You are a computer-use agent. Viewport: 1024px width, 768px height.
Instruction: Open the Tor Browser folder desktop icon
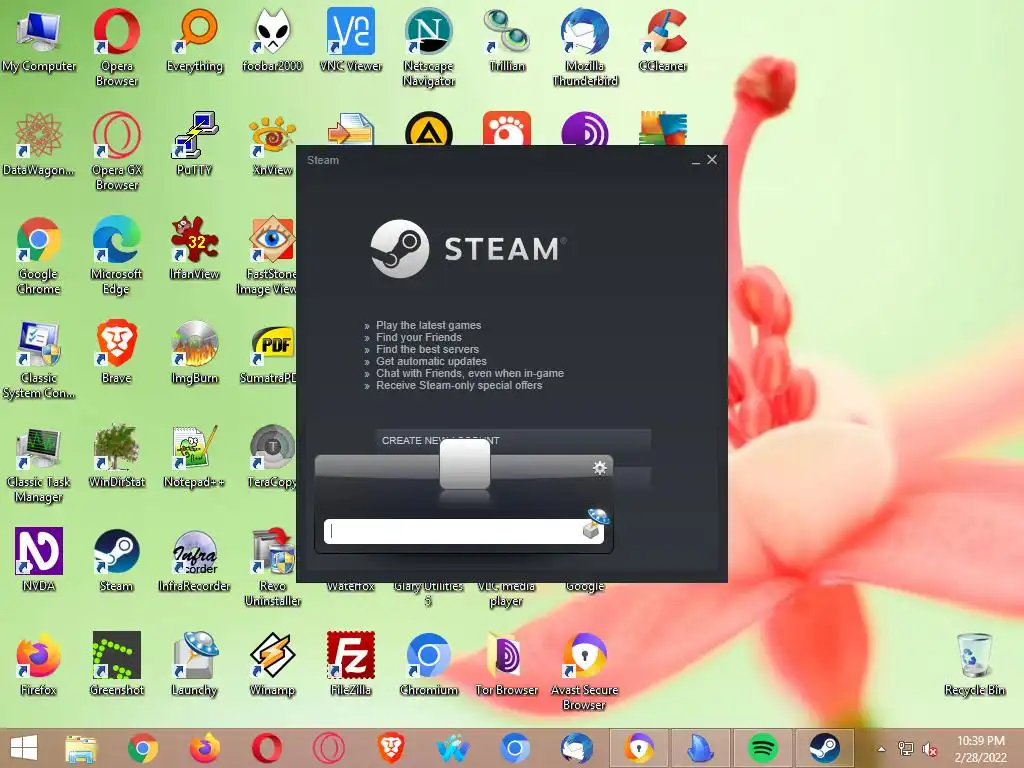[507, 664]
